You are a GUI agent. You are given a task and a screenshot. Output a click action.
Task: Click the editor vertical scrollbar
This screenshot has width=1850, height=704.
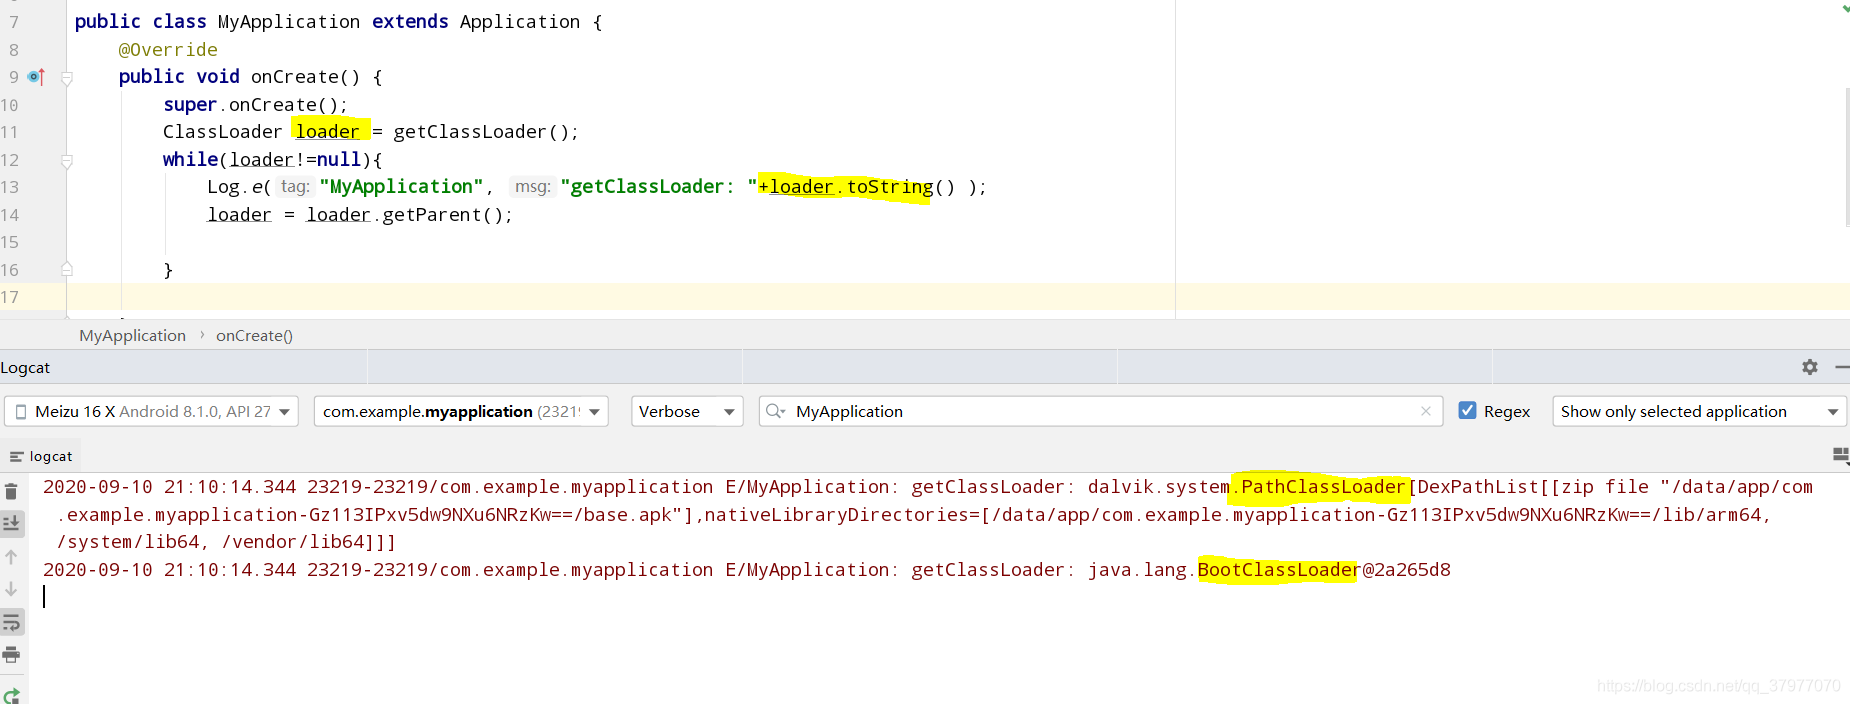pos(1846,157)
